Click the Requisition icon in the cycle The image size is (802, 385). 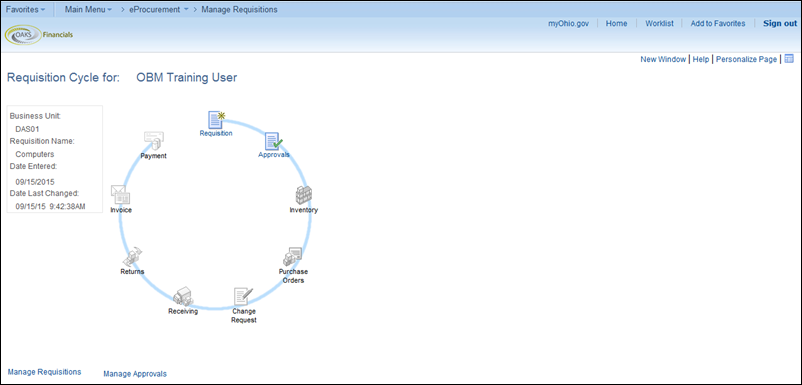pyautogui.click(x=217, y=120)
